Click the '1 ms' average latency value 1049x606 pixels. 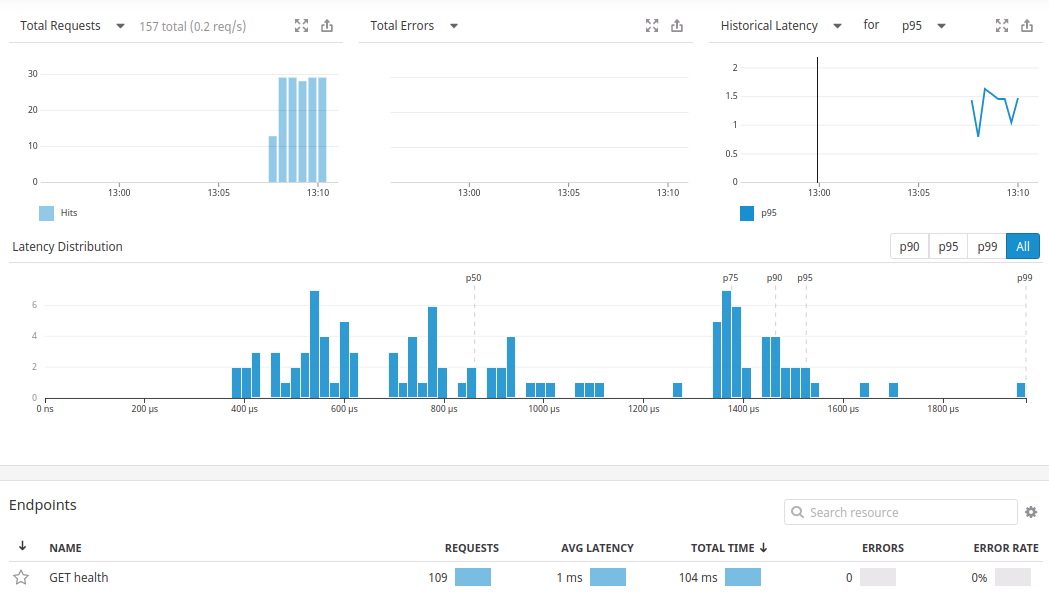[x=569, y=577]
